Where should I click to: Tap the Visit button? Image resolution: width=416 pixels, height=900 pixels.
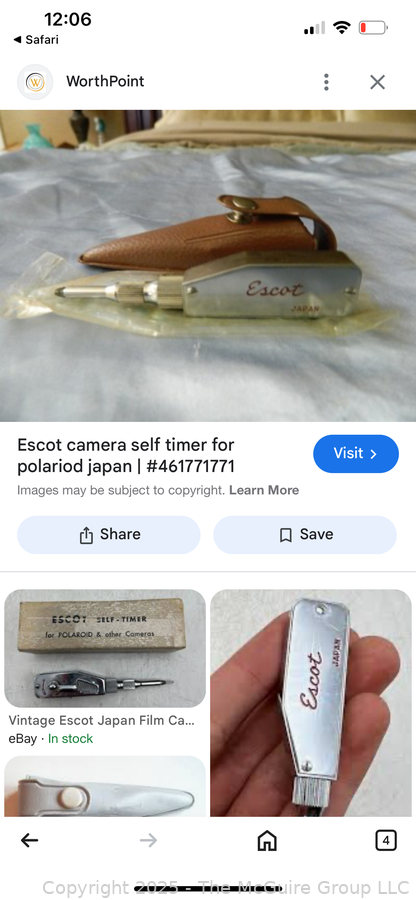(x=356, y=453)
